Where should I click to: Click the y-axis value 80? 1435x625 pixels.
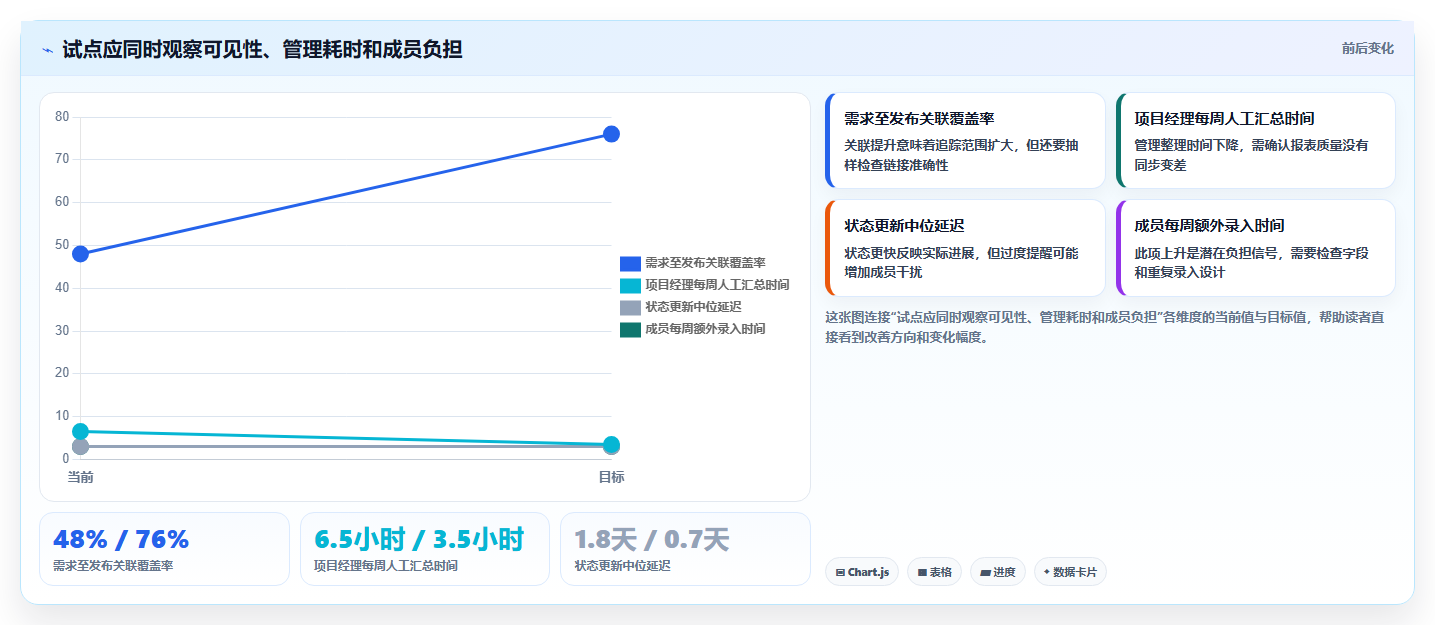(x=62, y=117)
